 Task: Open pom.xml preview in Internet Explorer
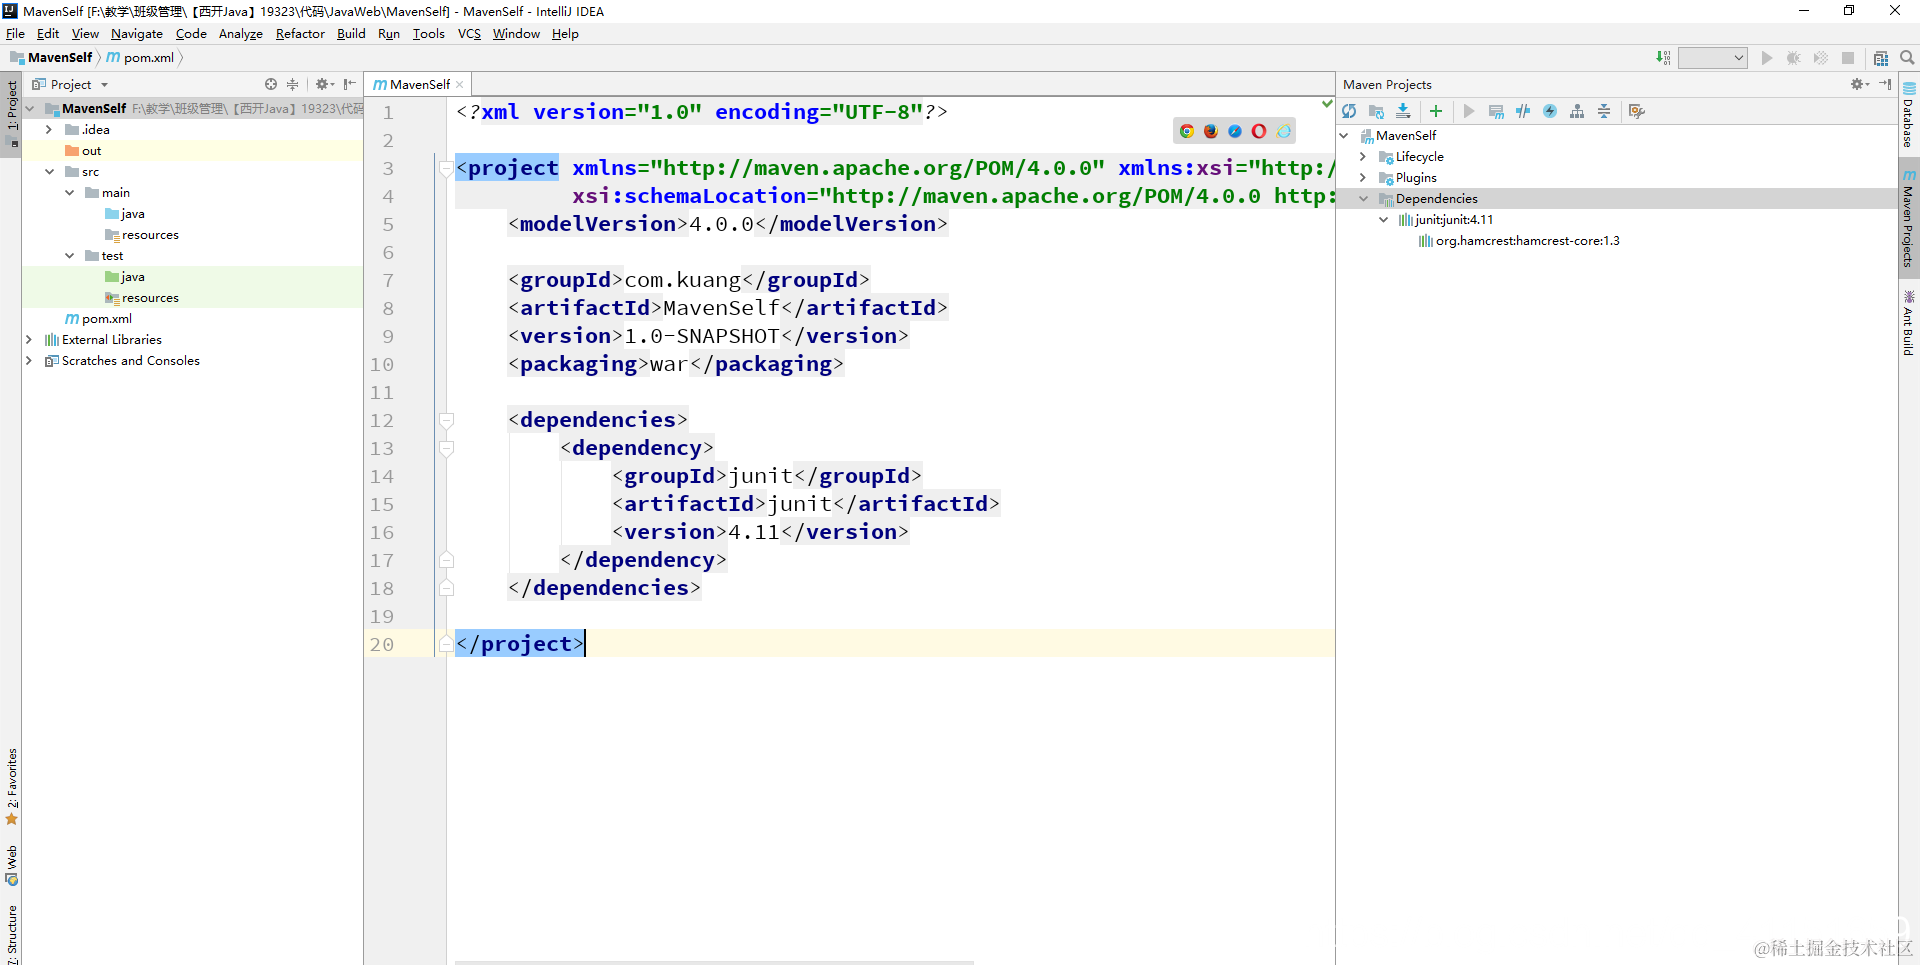click(1283, 131)
